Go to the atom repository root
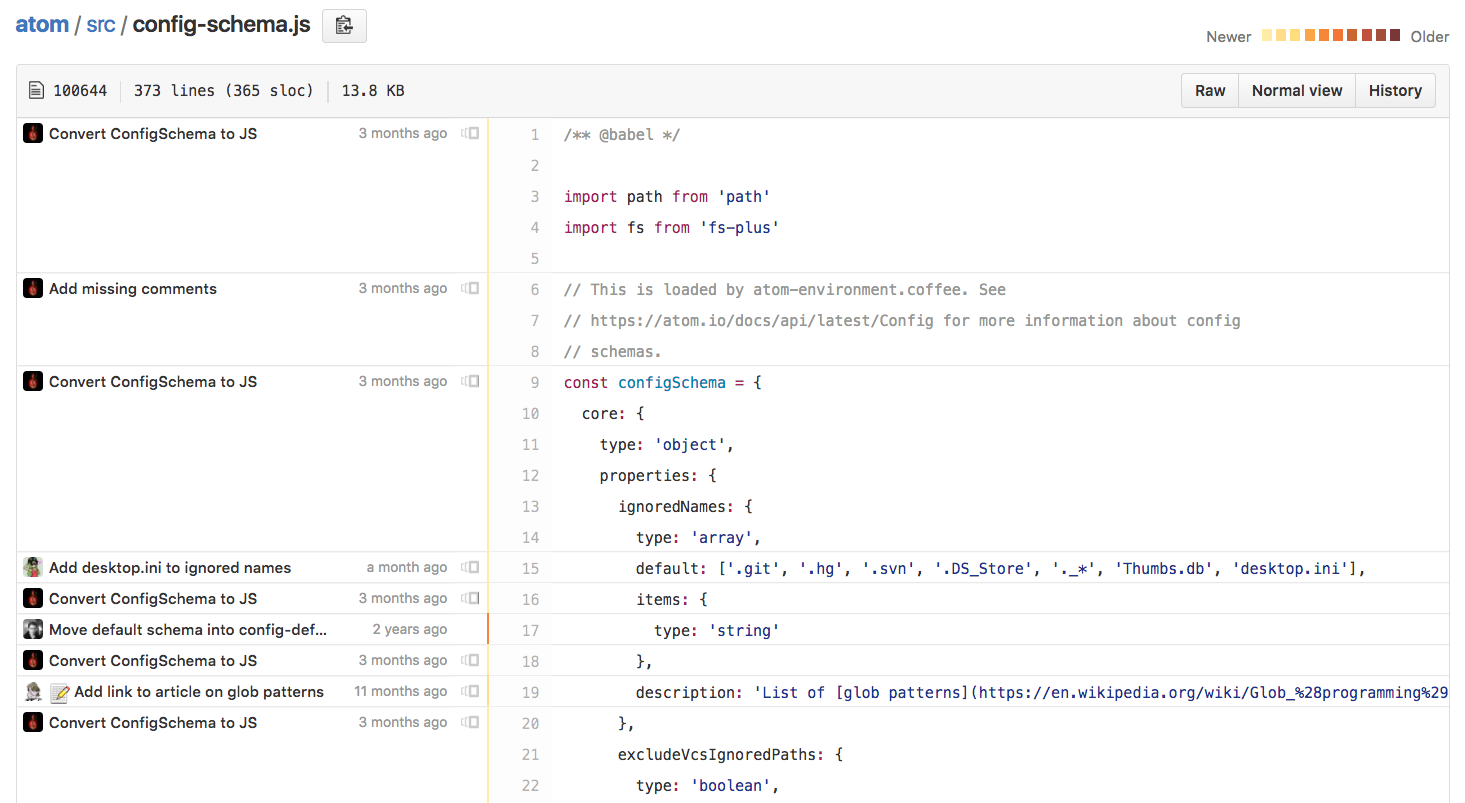 click(x=42, y=24)
